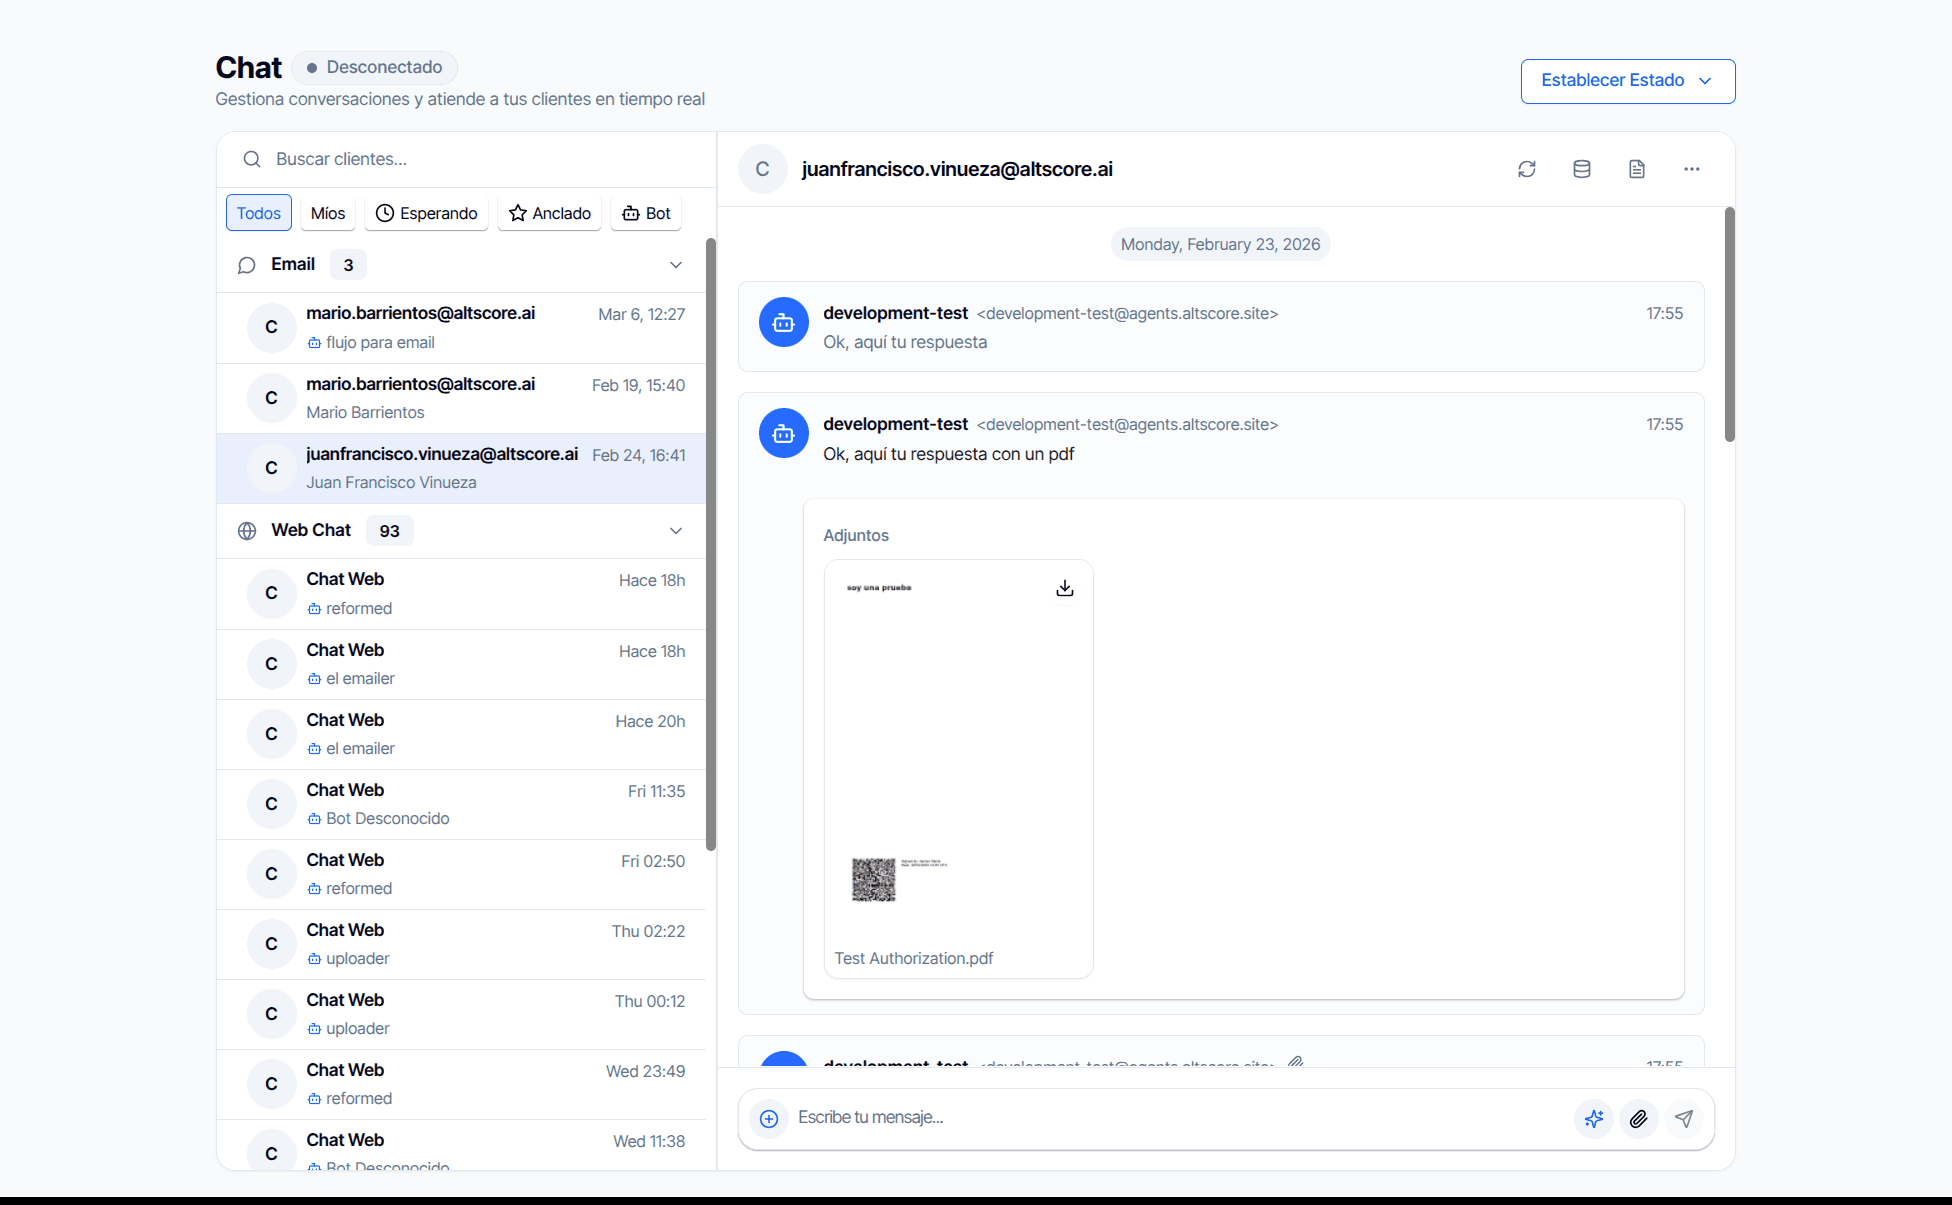1952x1205 pixels.
Task: Filter by Bot conversations
Action: (646, 213)
